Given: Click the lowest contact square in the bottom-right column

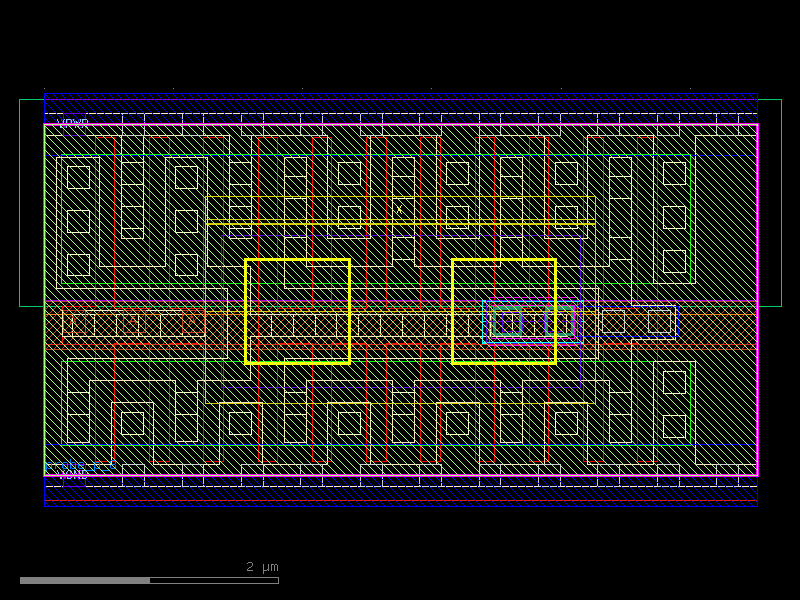Looking at the screenshot, I should click(674, 426).
